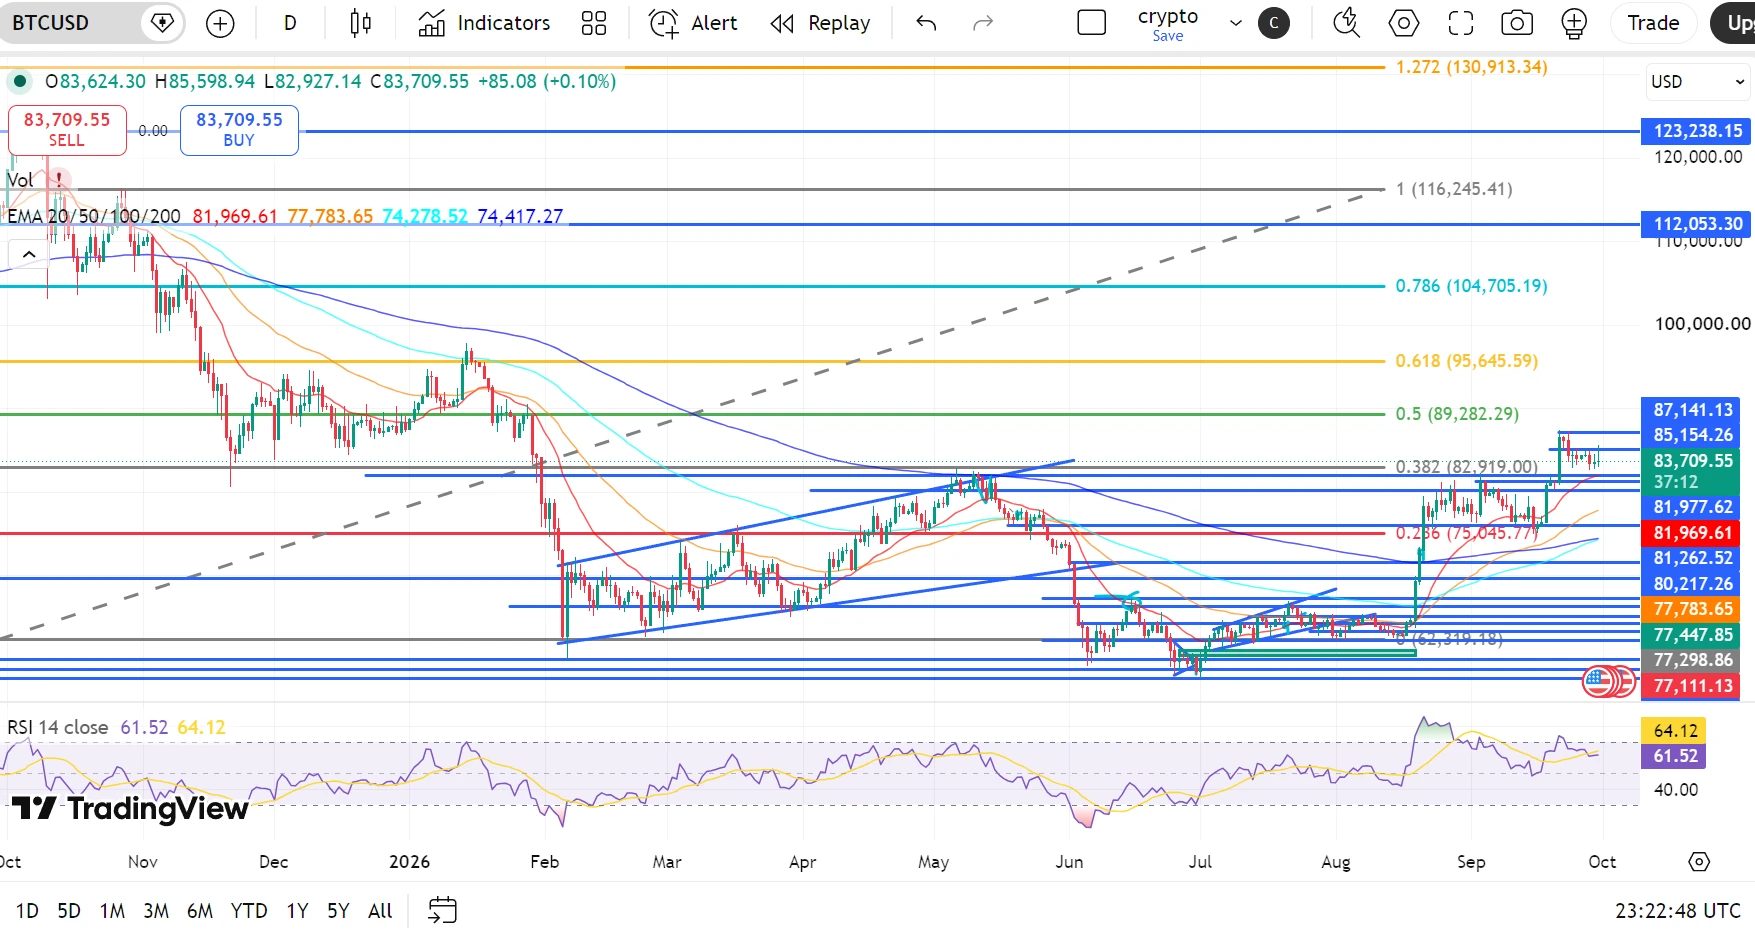Take a chart snapshot with camera icon

click(x=1517, y=23)
